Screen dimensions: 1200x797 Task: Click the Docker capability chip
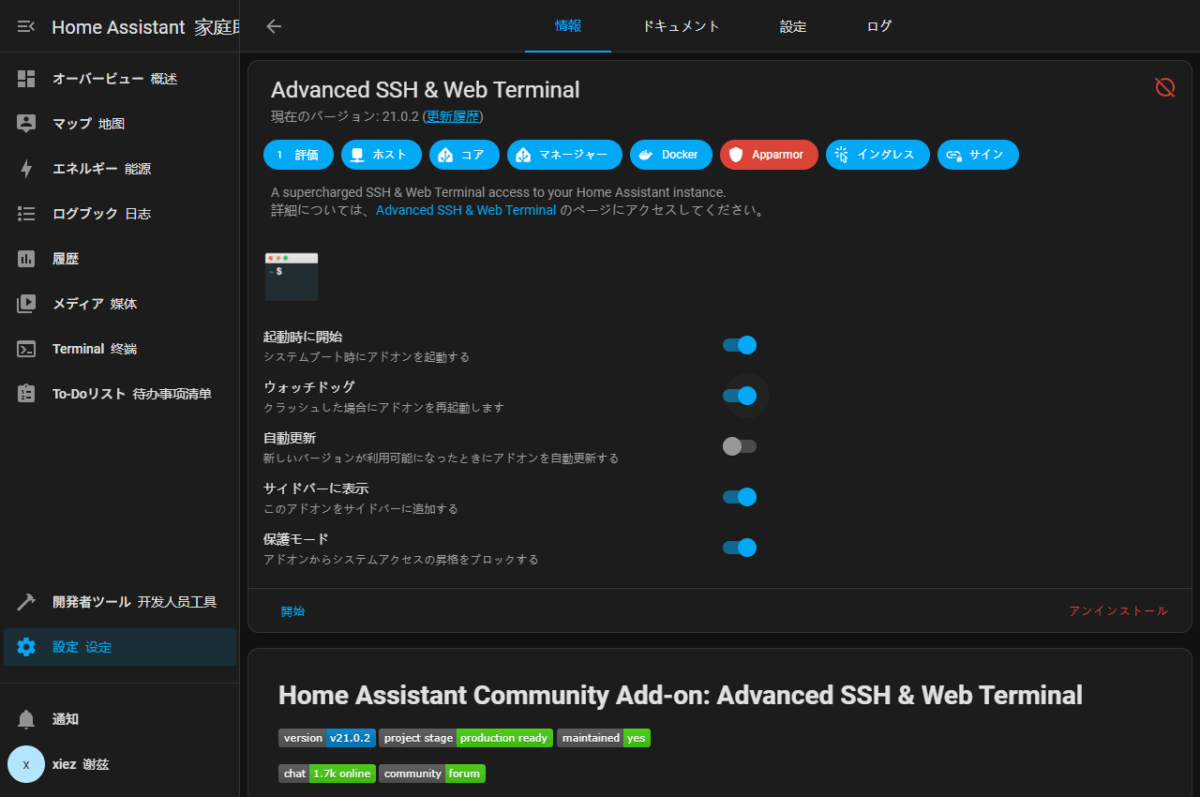coord(671,155)
